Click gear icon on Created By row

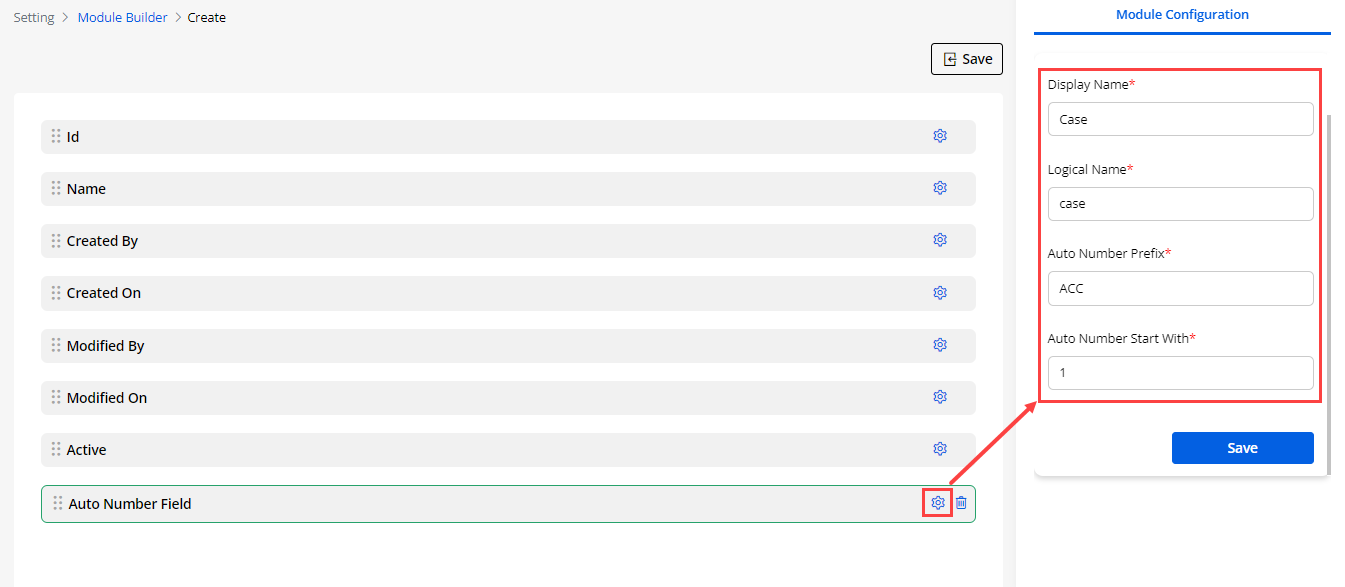[940, 240]
